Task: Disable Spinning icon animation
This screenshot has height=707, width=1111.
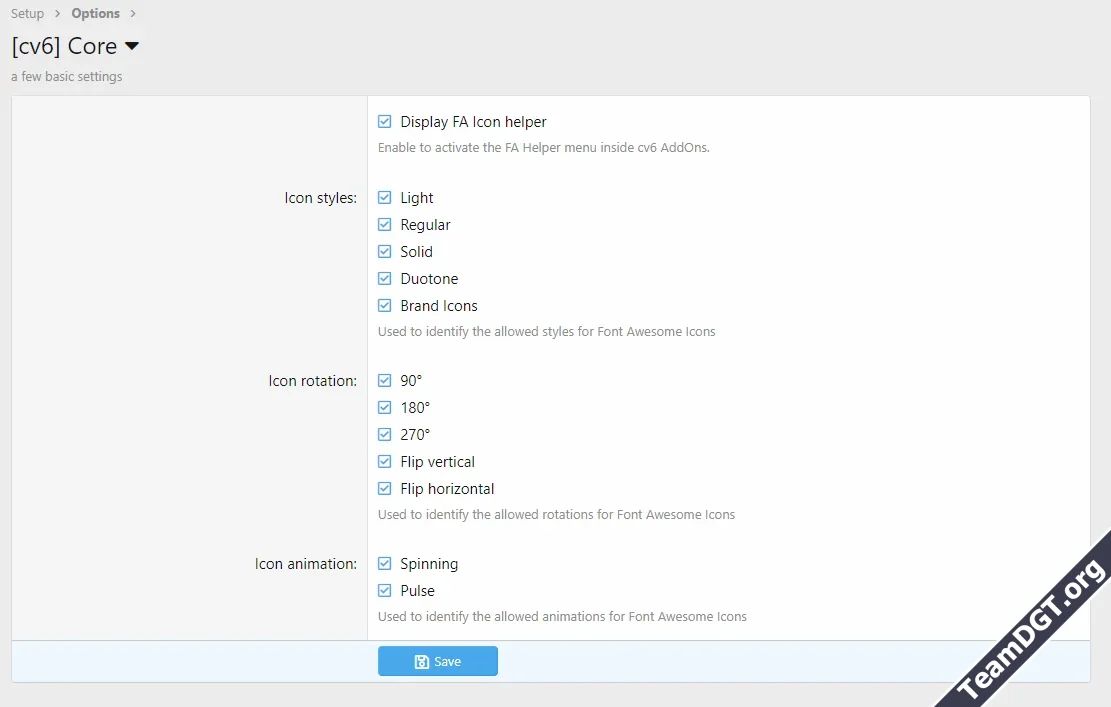Action: click(385, 564)
